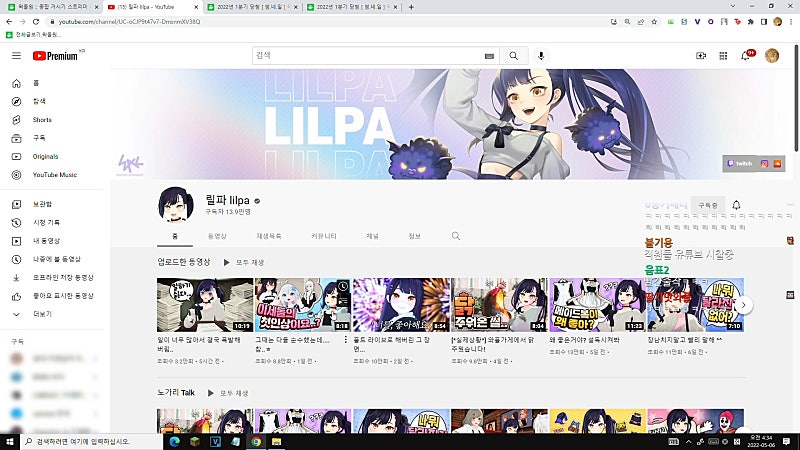Viewport: 800px width, 450px height.
Task: Click the search magnifier button
Action: pyautogui.click(x=513, y=56)
